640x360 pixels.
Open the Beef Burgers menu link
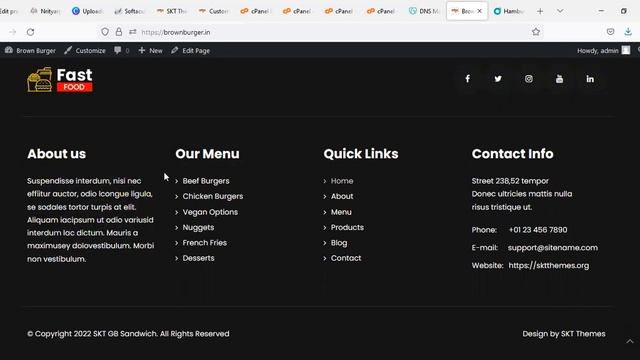pos(206,181)
